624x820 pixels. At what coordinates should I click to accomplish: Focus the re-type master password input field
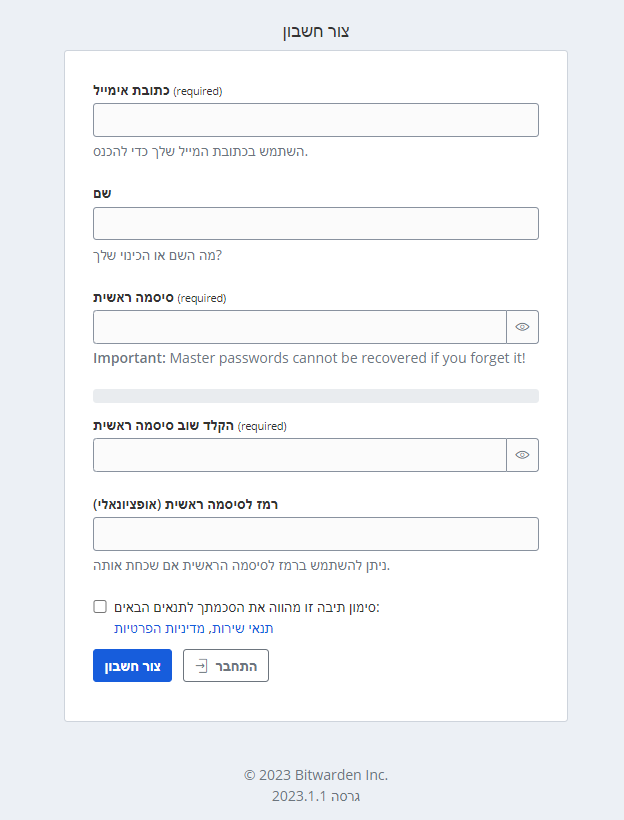pyautogui.click(x=300, y=455)
